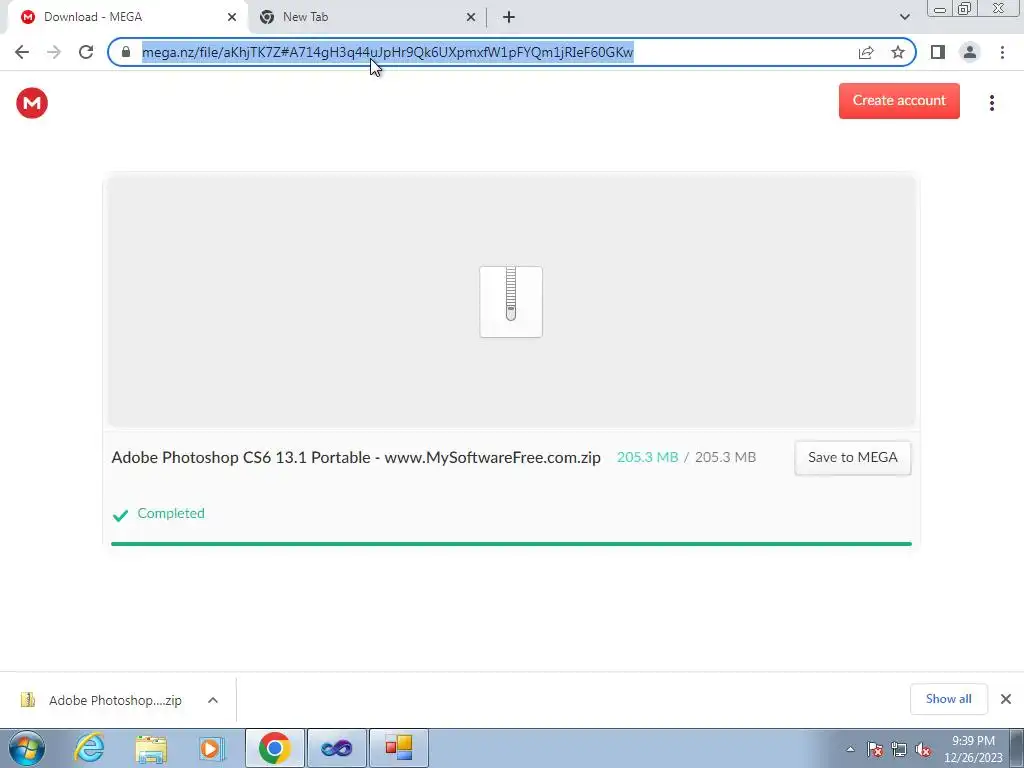The height and width of the screenshot is (768, 1024).
Task: Switch to the Download - MEGA tab
Action: 127,17
